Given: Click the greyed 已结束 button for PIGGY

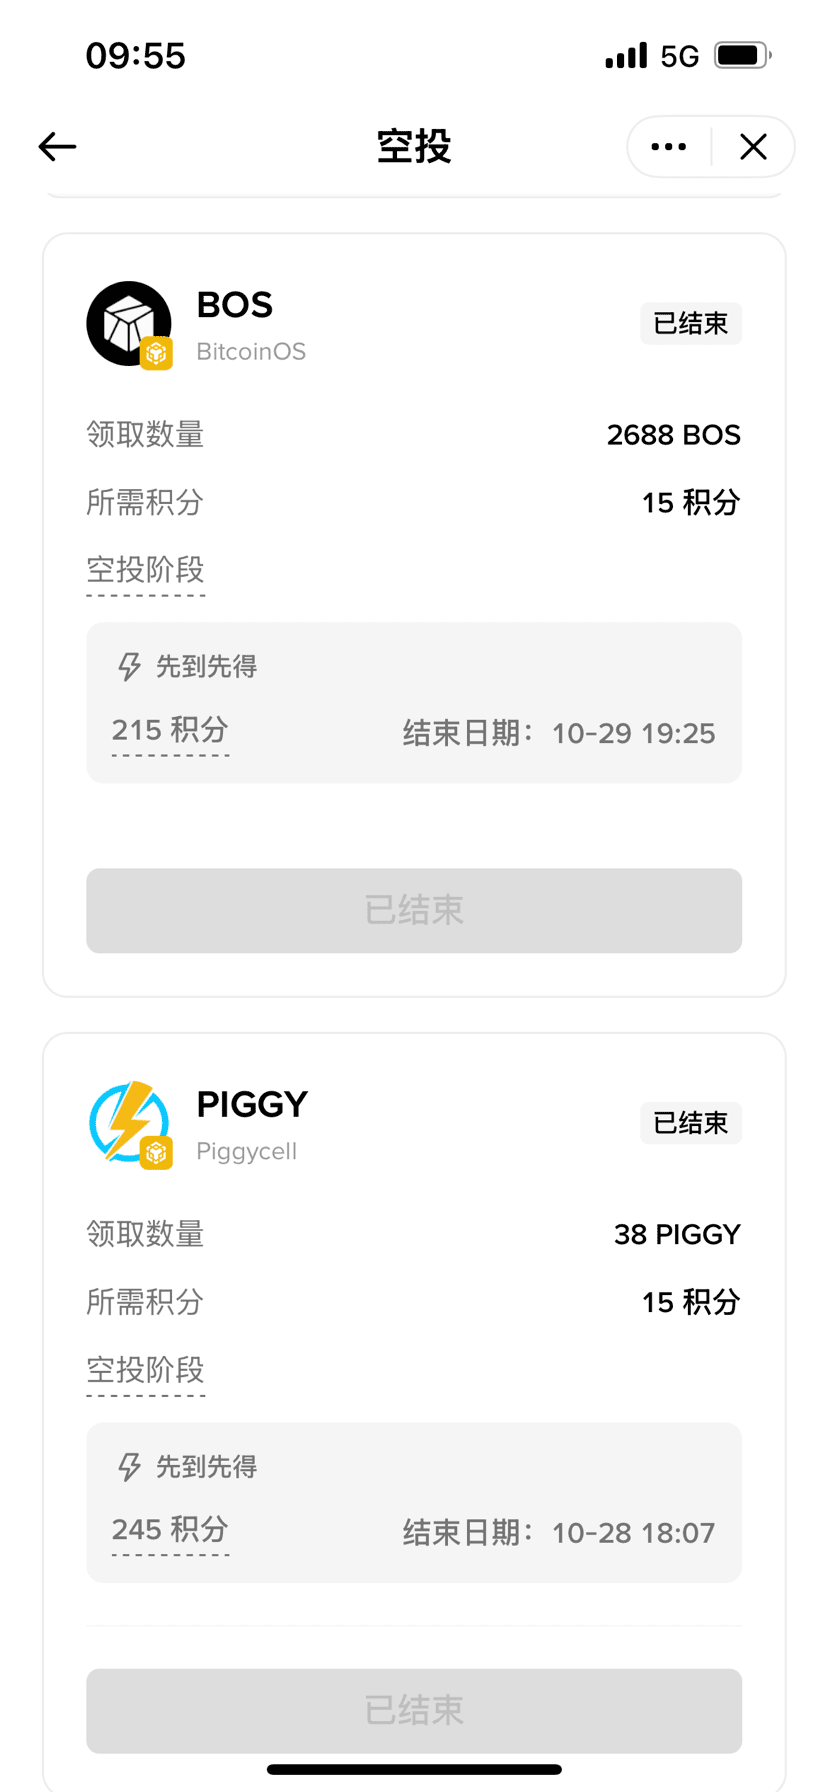Looking at the screenshot, I should [414, 1710].
